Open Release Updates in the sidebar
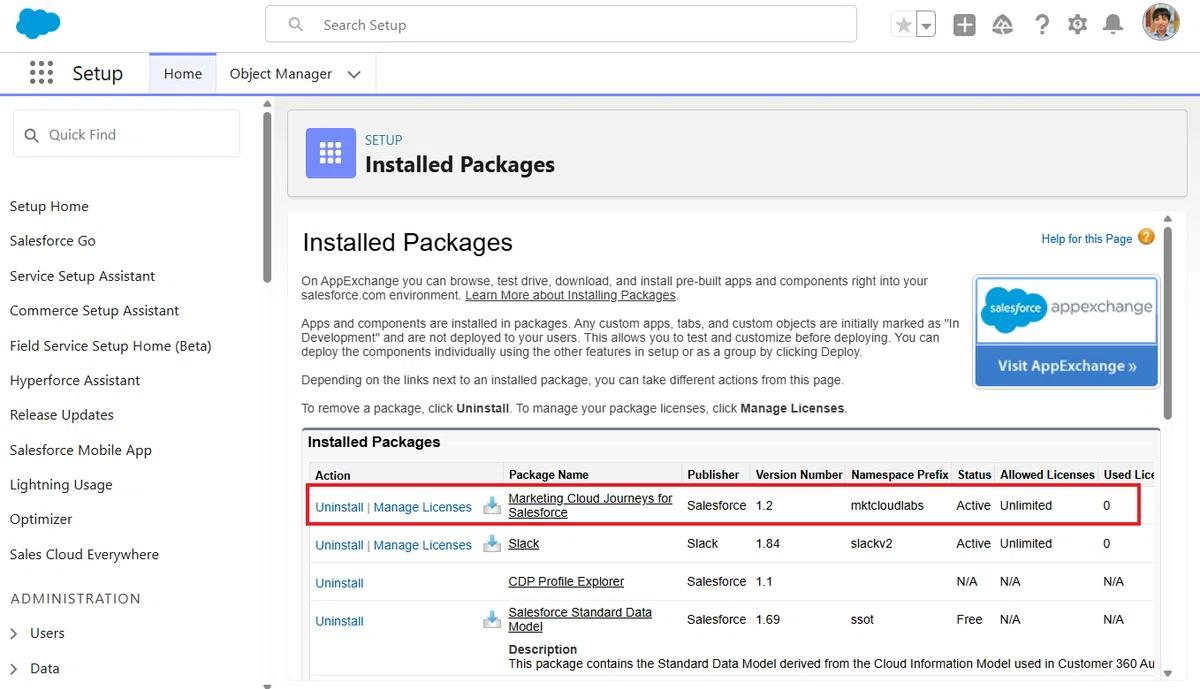This screenshot has height=689, width=1200. coord(62,415)
